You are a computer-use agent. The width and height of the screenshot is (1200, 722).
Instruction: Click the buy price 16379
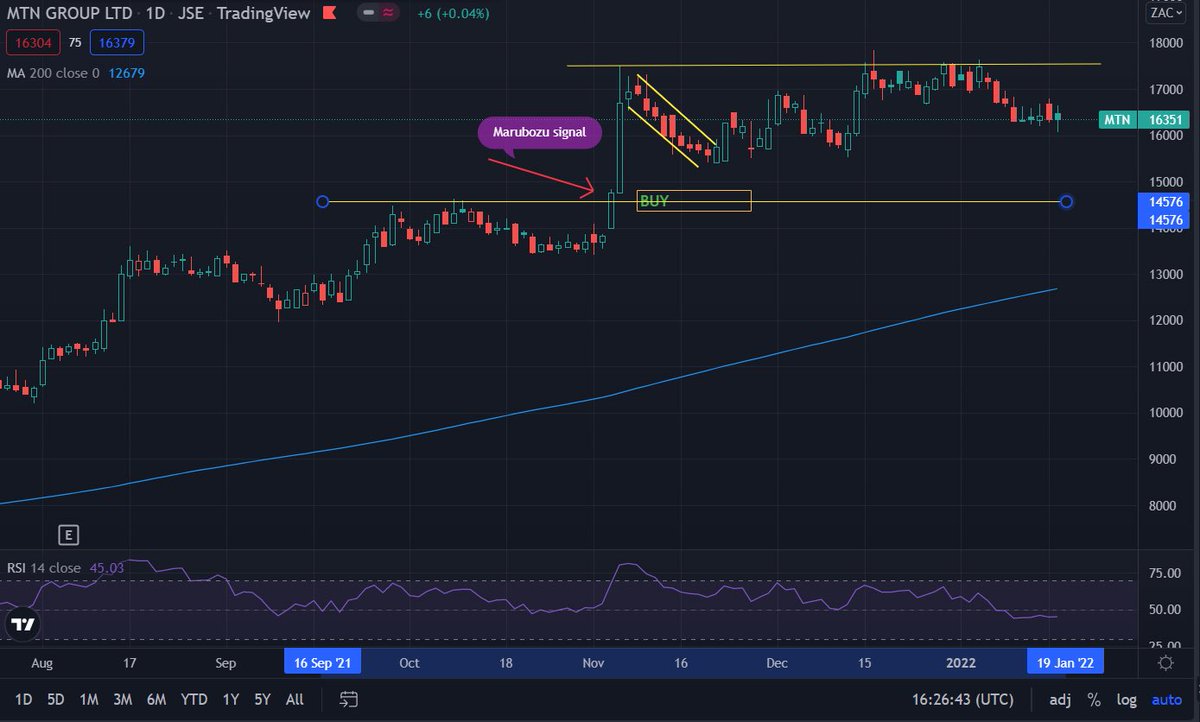[x=118, y=43]
